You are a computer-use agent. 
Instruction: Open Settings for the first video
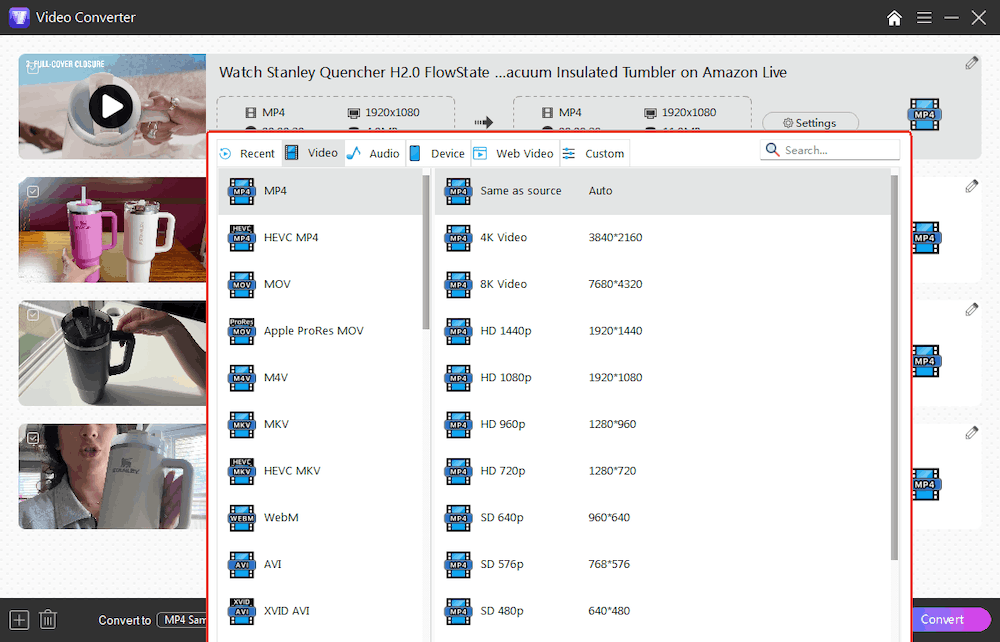[x=810, y=123]
